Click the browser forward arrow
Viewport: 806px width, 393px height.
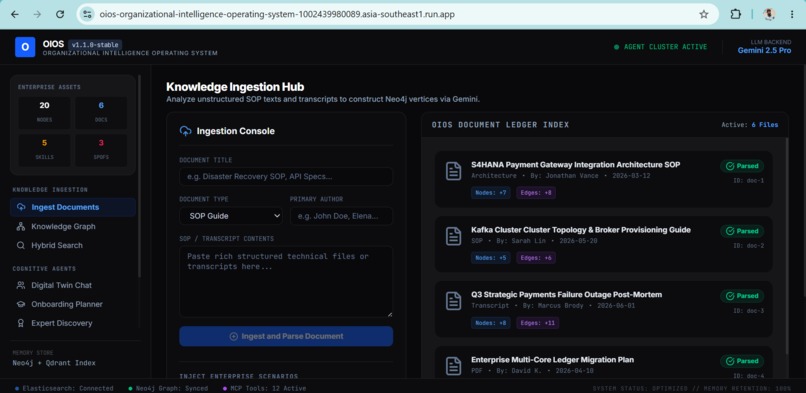point(37,14)
